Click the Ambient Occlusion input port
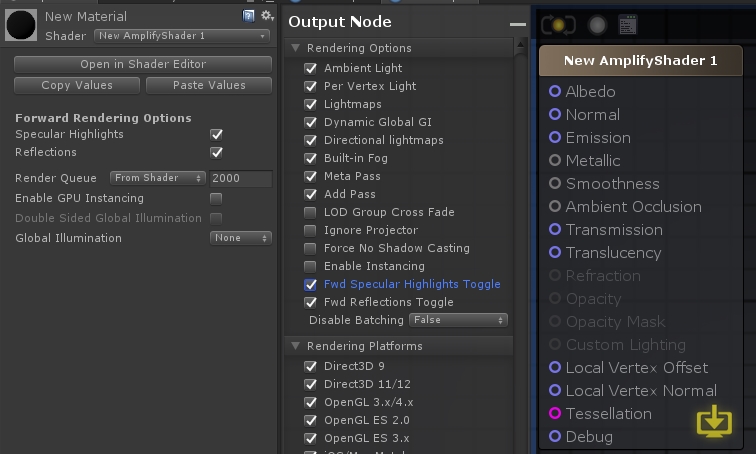 coord(555,206)
